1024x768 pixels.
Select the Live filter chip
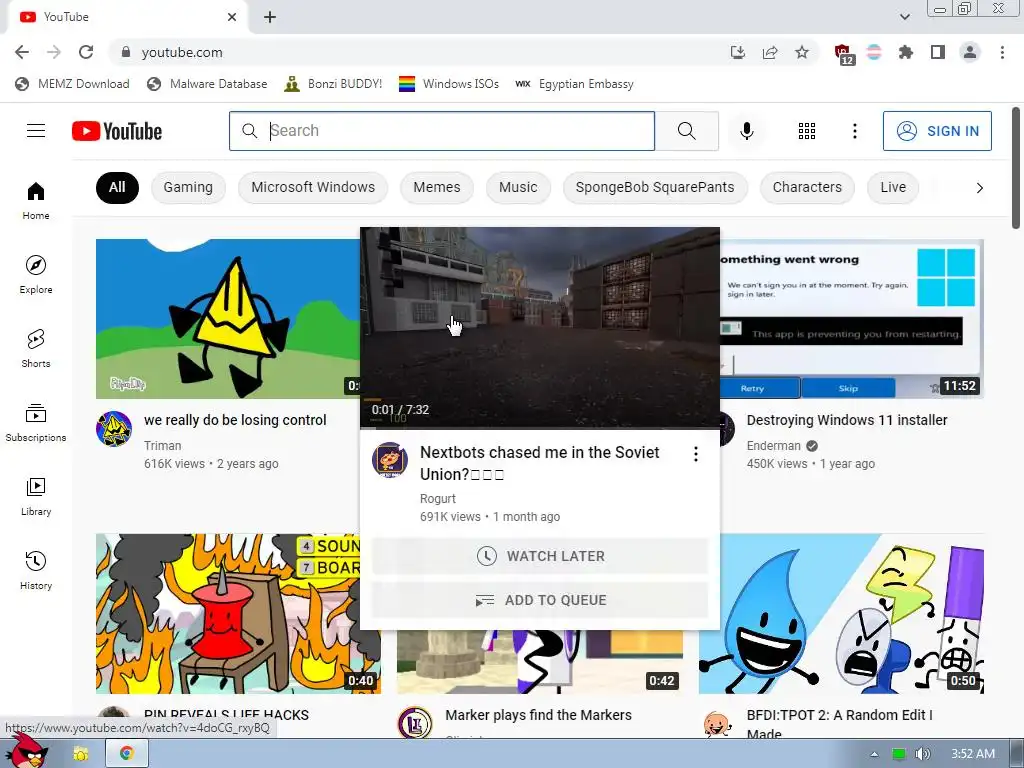(x=893, y=187)
